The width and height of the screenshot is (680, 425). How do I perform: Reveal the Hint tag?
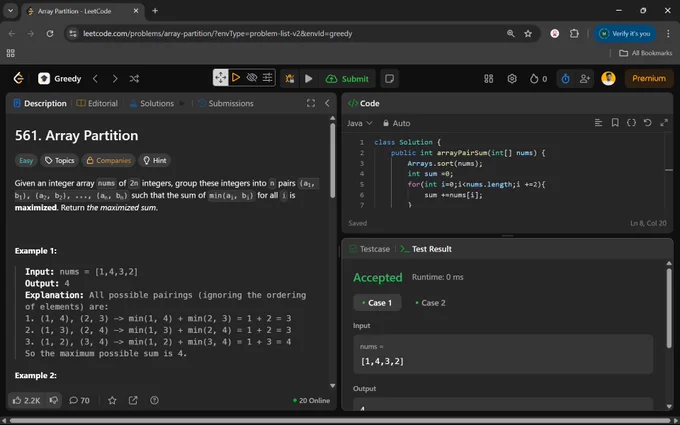(x=154, y=160)
